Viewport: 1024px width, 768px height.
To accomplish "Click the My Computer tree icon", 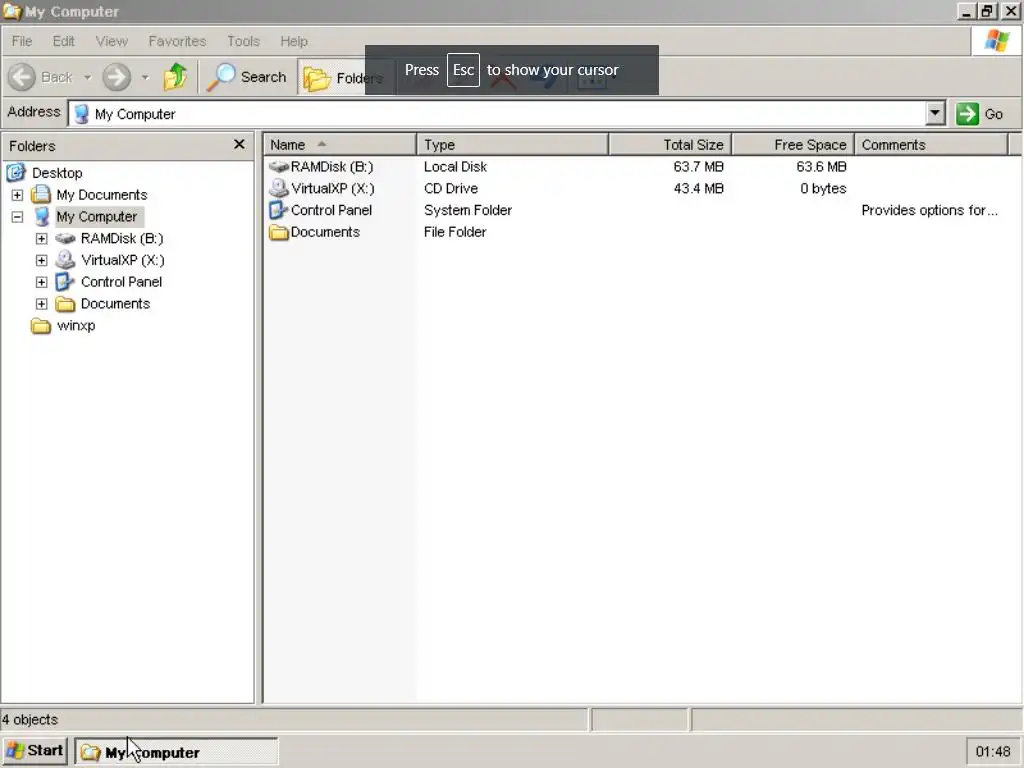I will click(x=42, y=216).
